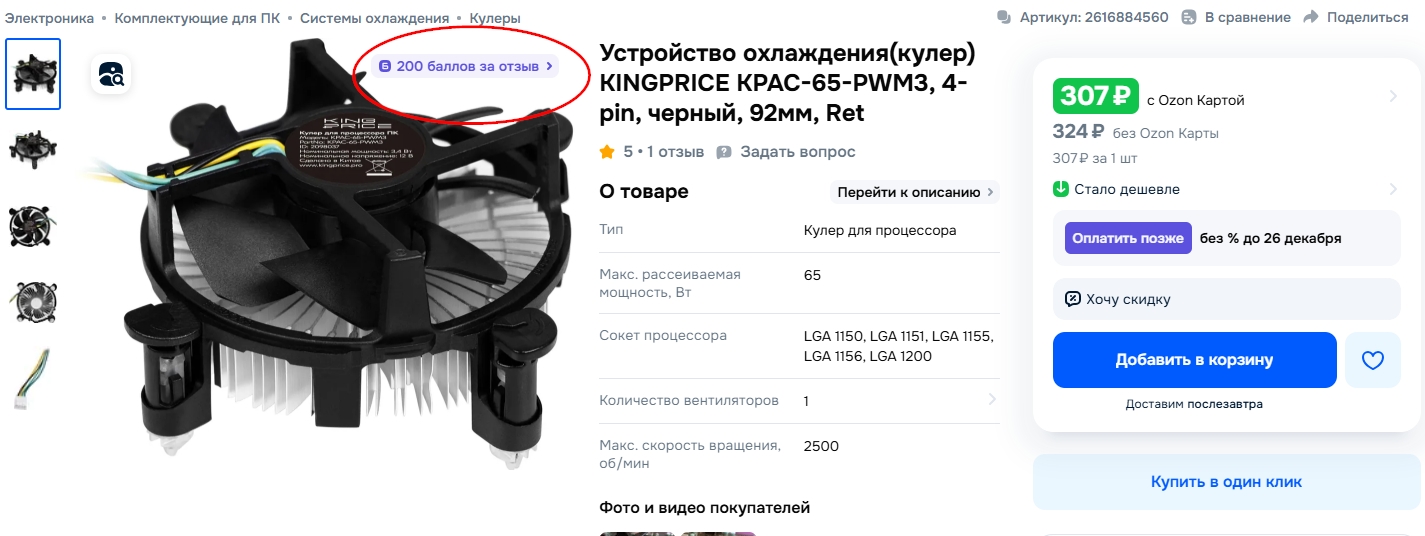Viewport: 1425px width, 536px height.
Task: Click Добавить в корзину button
Action: [x=1195, y=360]
